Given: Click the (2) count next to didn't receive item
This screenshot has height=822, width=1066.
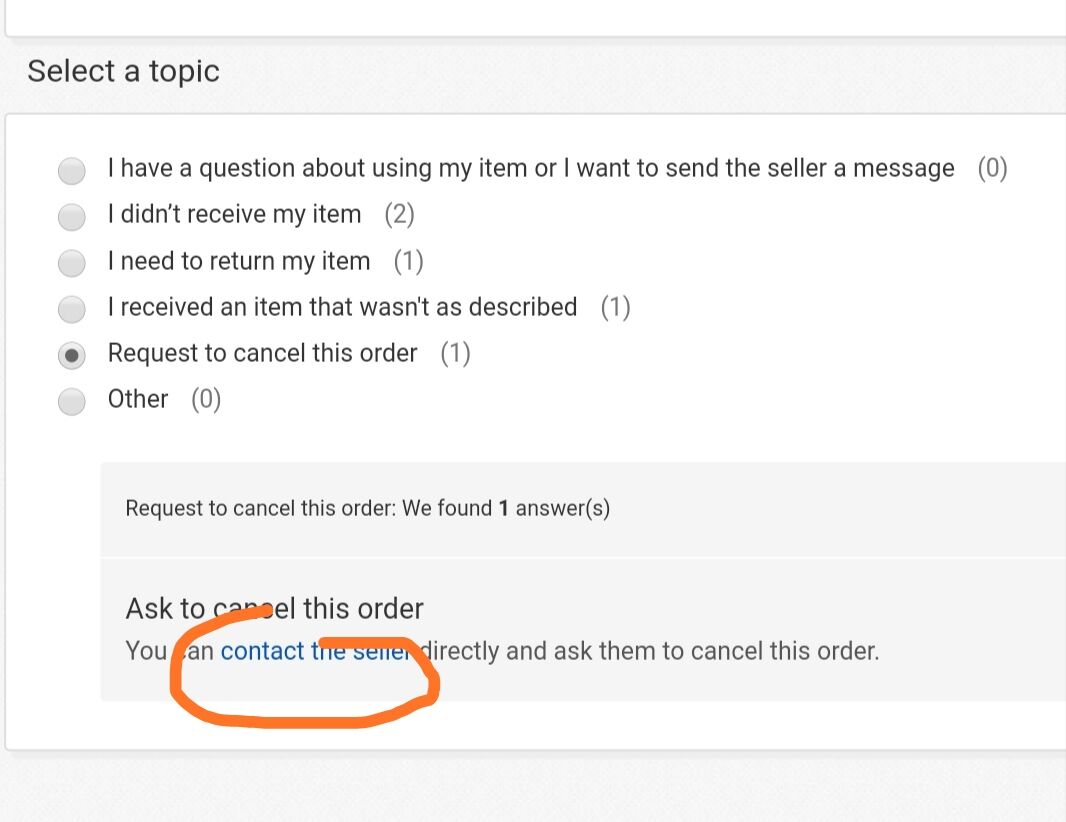Looking at the screenshot, I should [399, 214].
